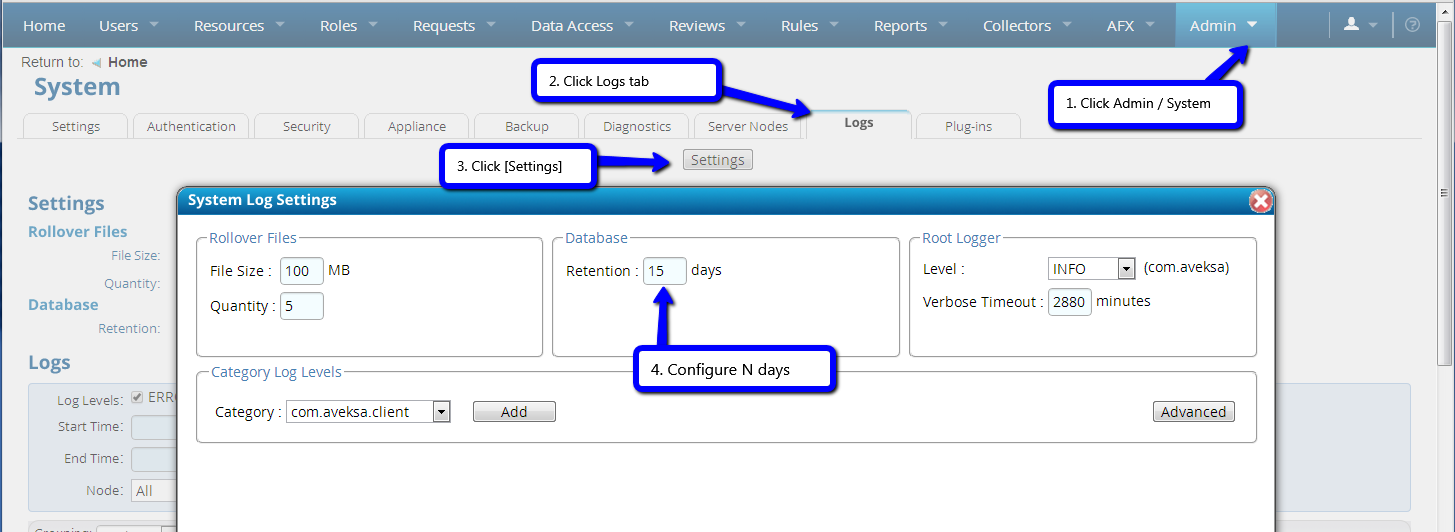The width and height of the screenshot is (1455, 532).
Task: Click the page vertical scrollbar
Action: 1445,300
